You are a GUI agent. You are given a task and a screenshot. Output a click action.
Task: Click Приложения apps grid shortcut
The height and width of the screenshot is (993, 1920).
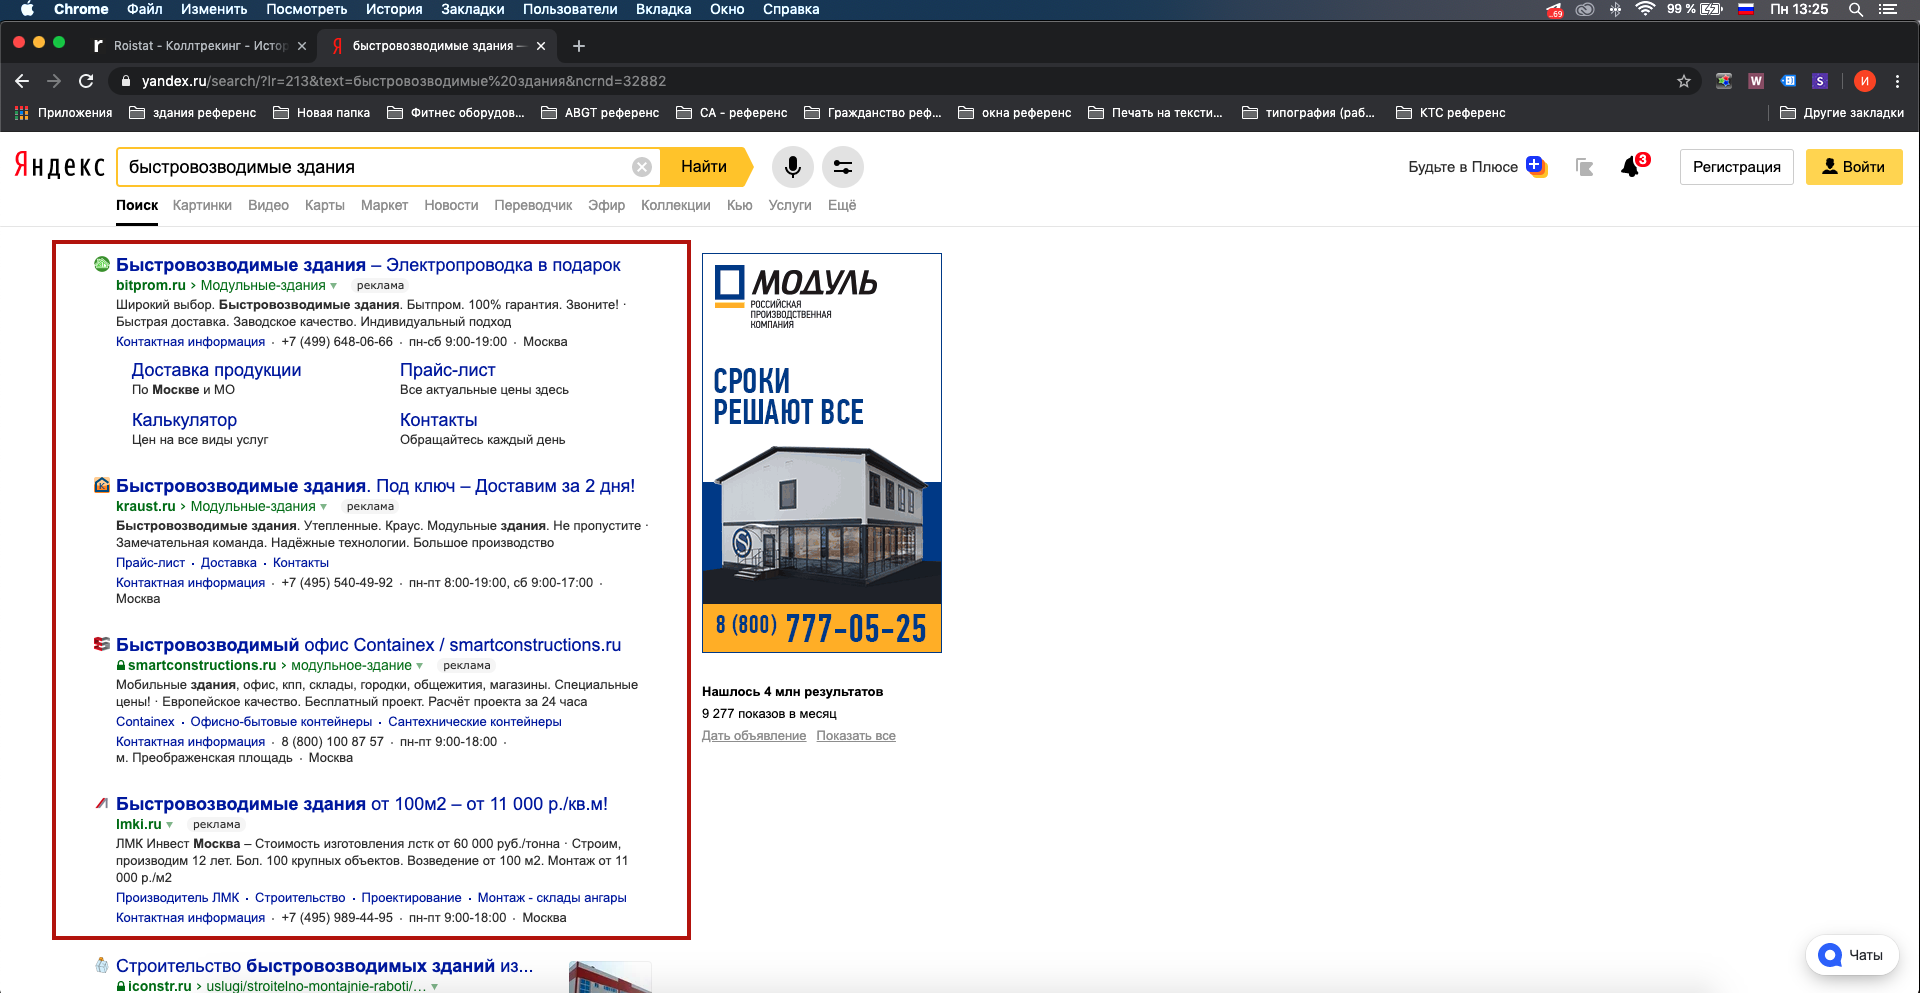[x=63, y=113]
